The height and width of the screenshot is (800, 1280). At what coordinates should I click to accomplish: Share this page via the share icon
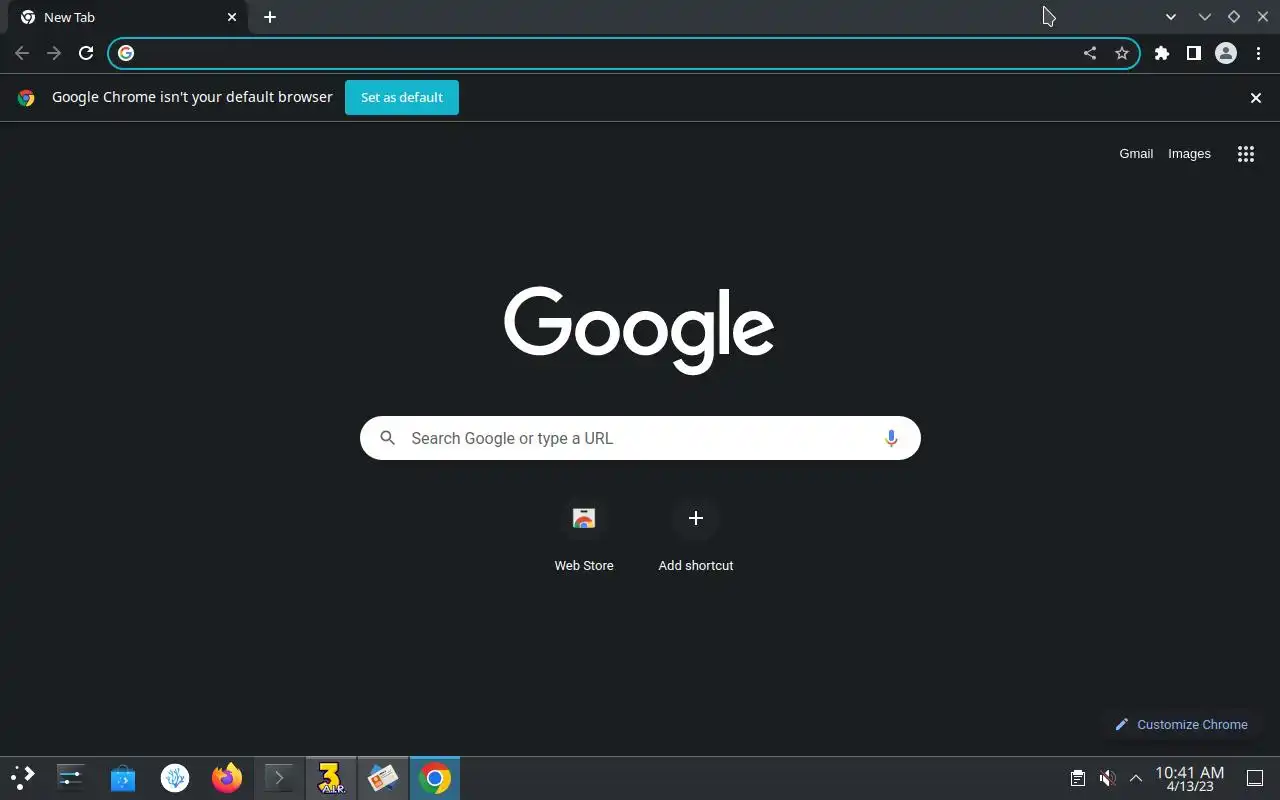(x=1090, y=53)
